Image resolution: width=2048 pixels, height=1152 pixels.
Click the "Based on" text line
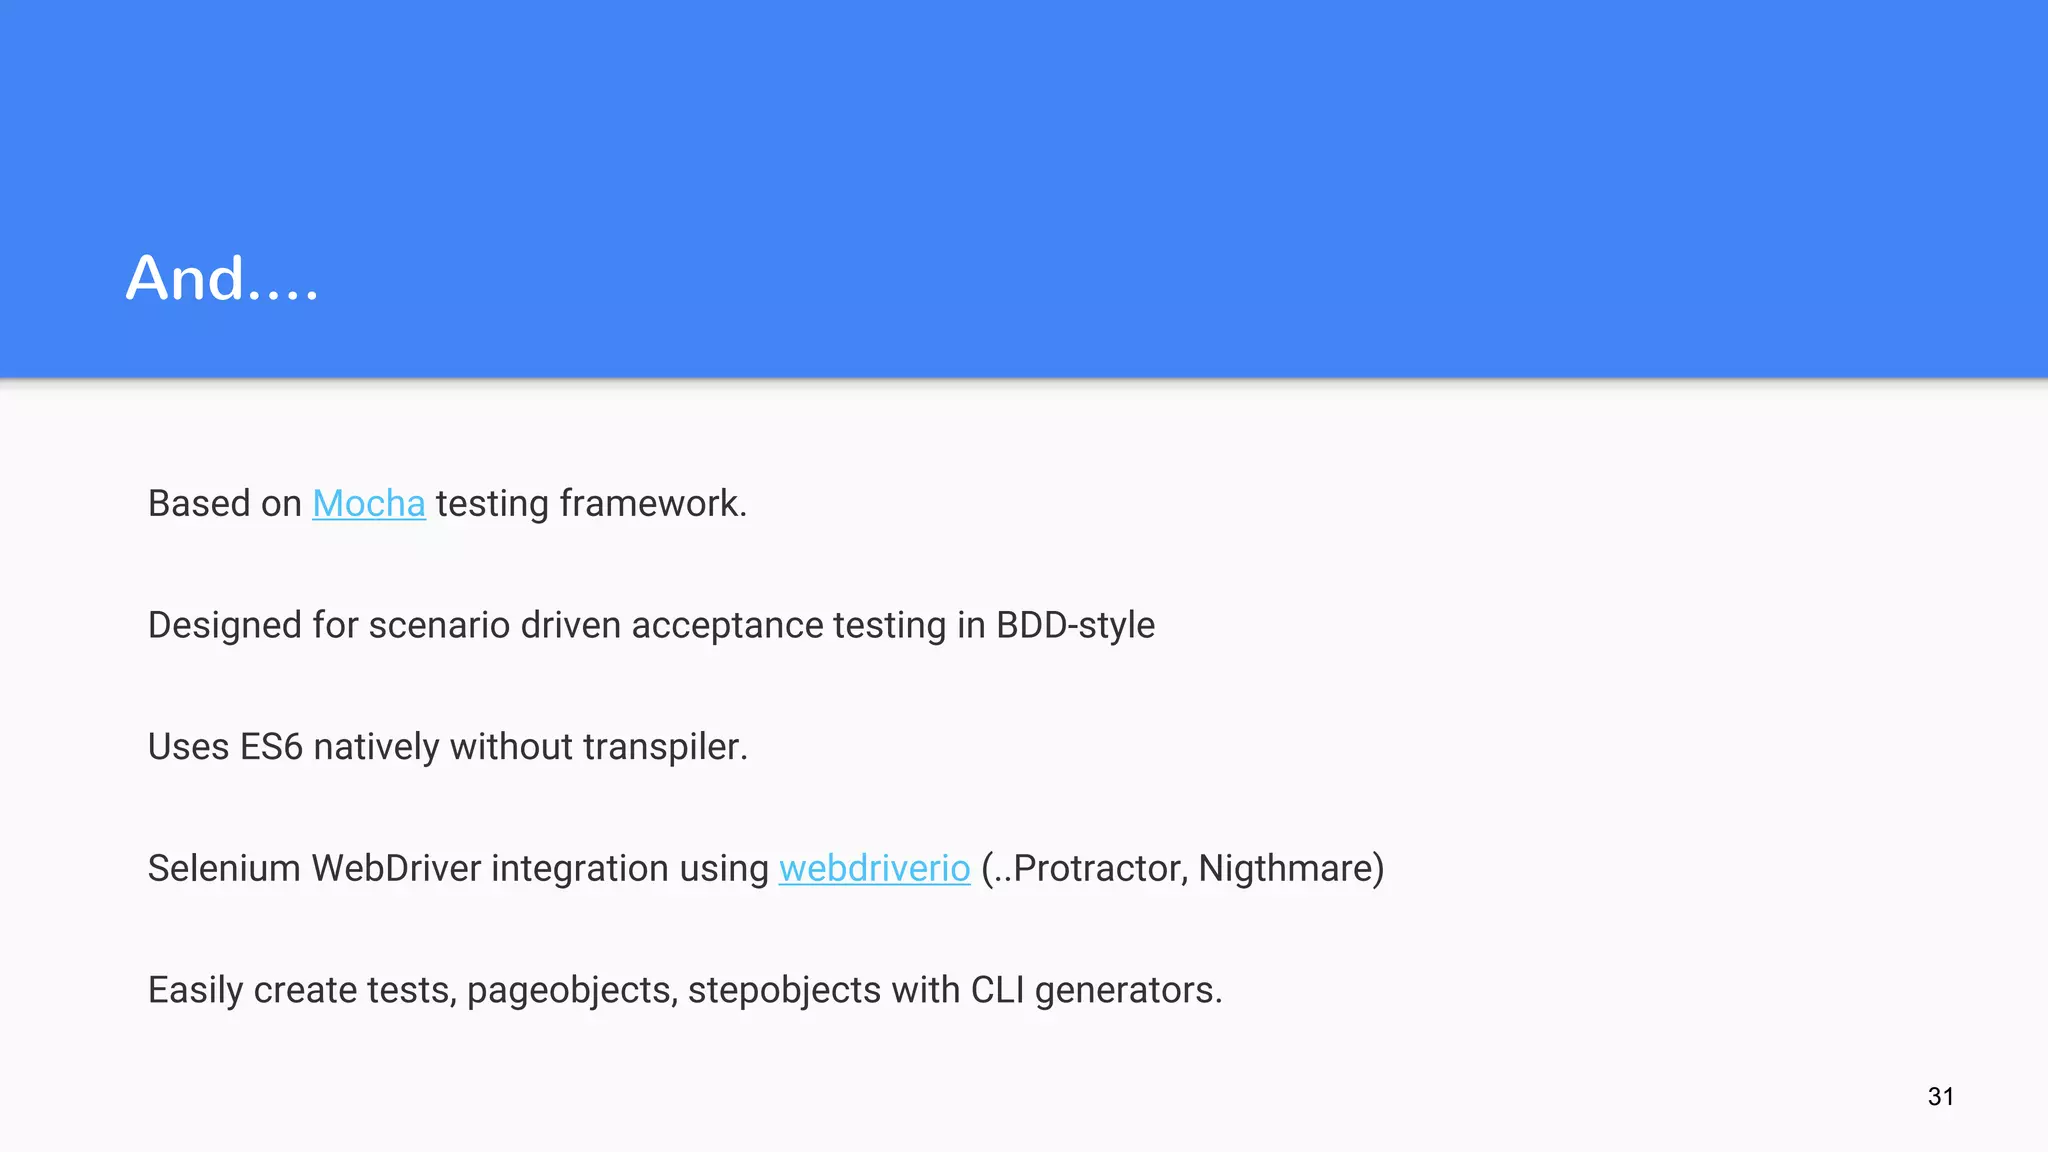pos(447,503)
